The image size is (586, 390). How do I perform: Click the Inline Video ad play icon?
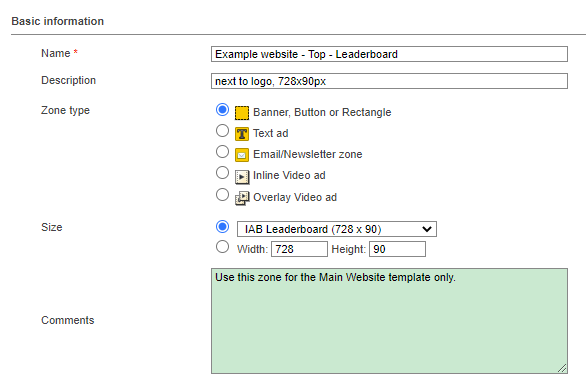[242, 177]
